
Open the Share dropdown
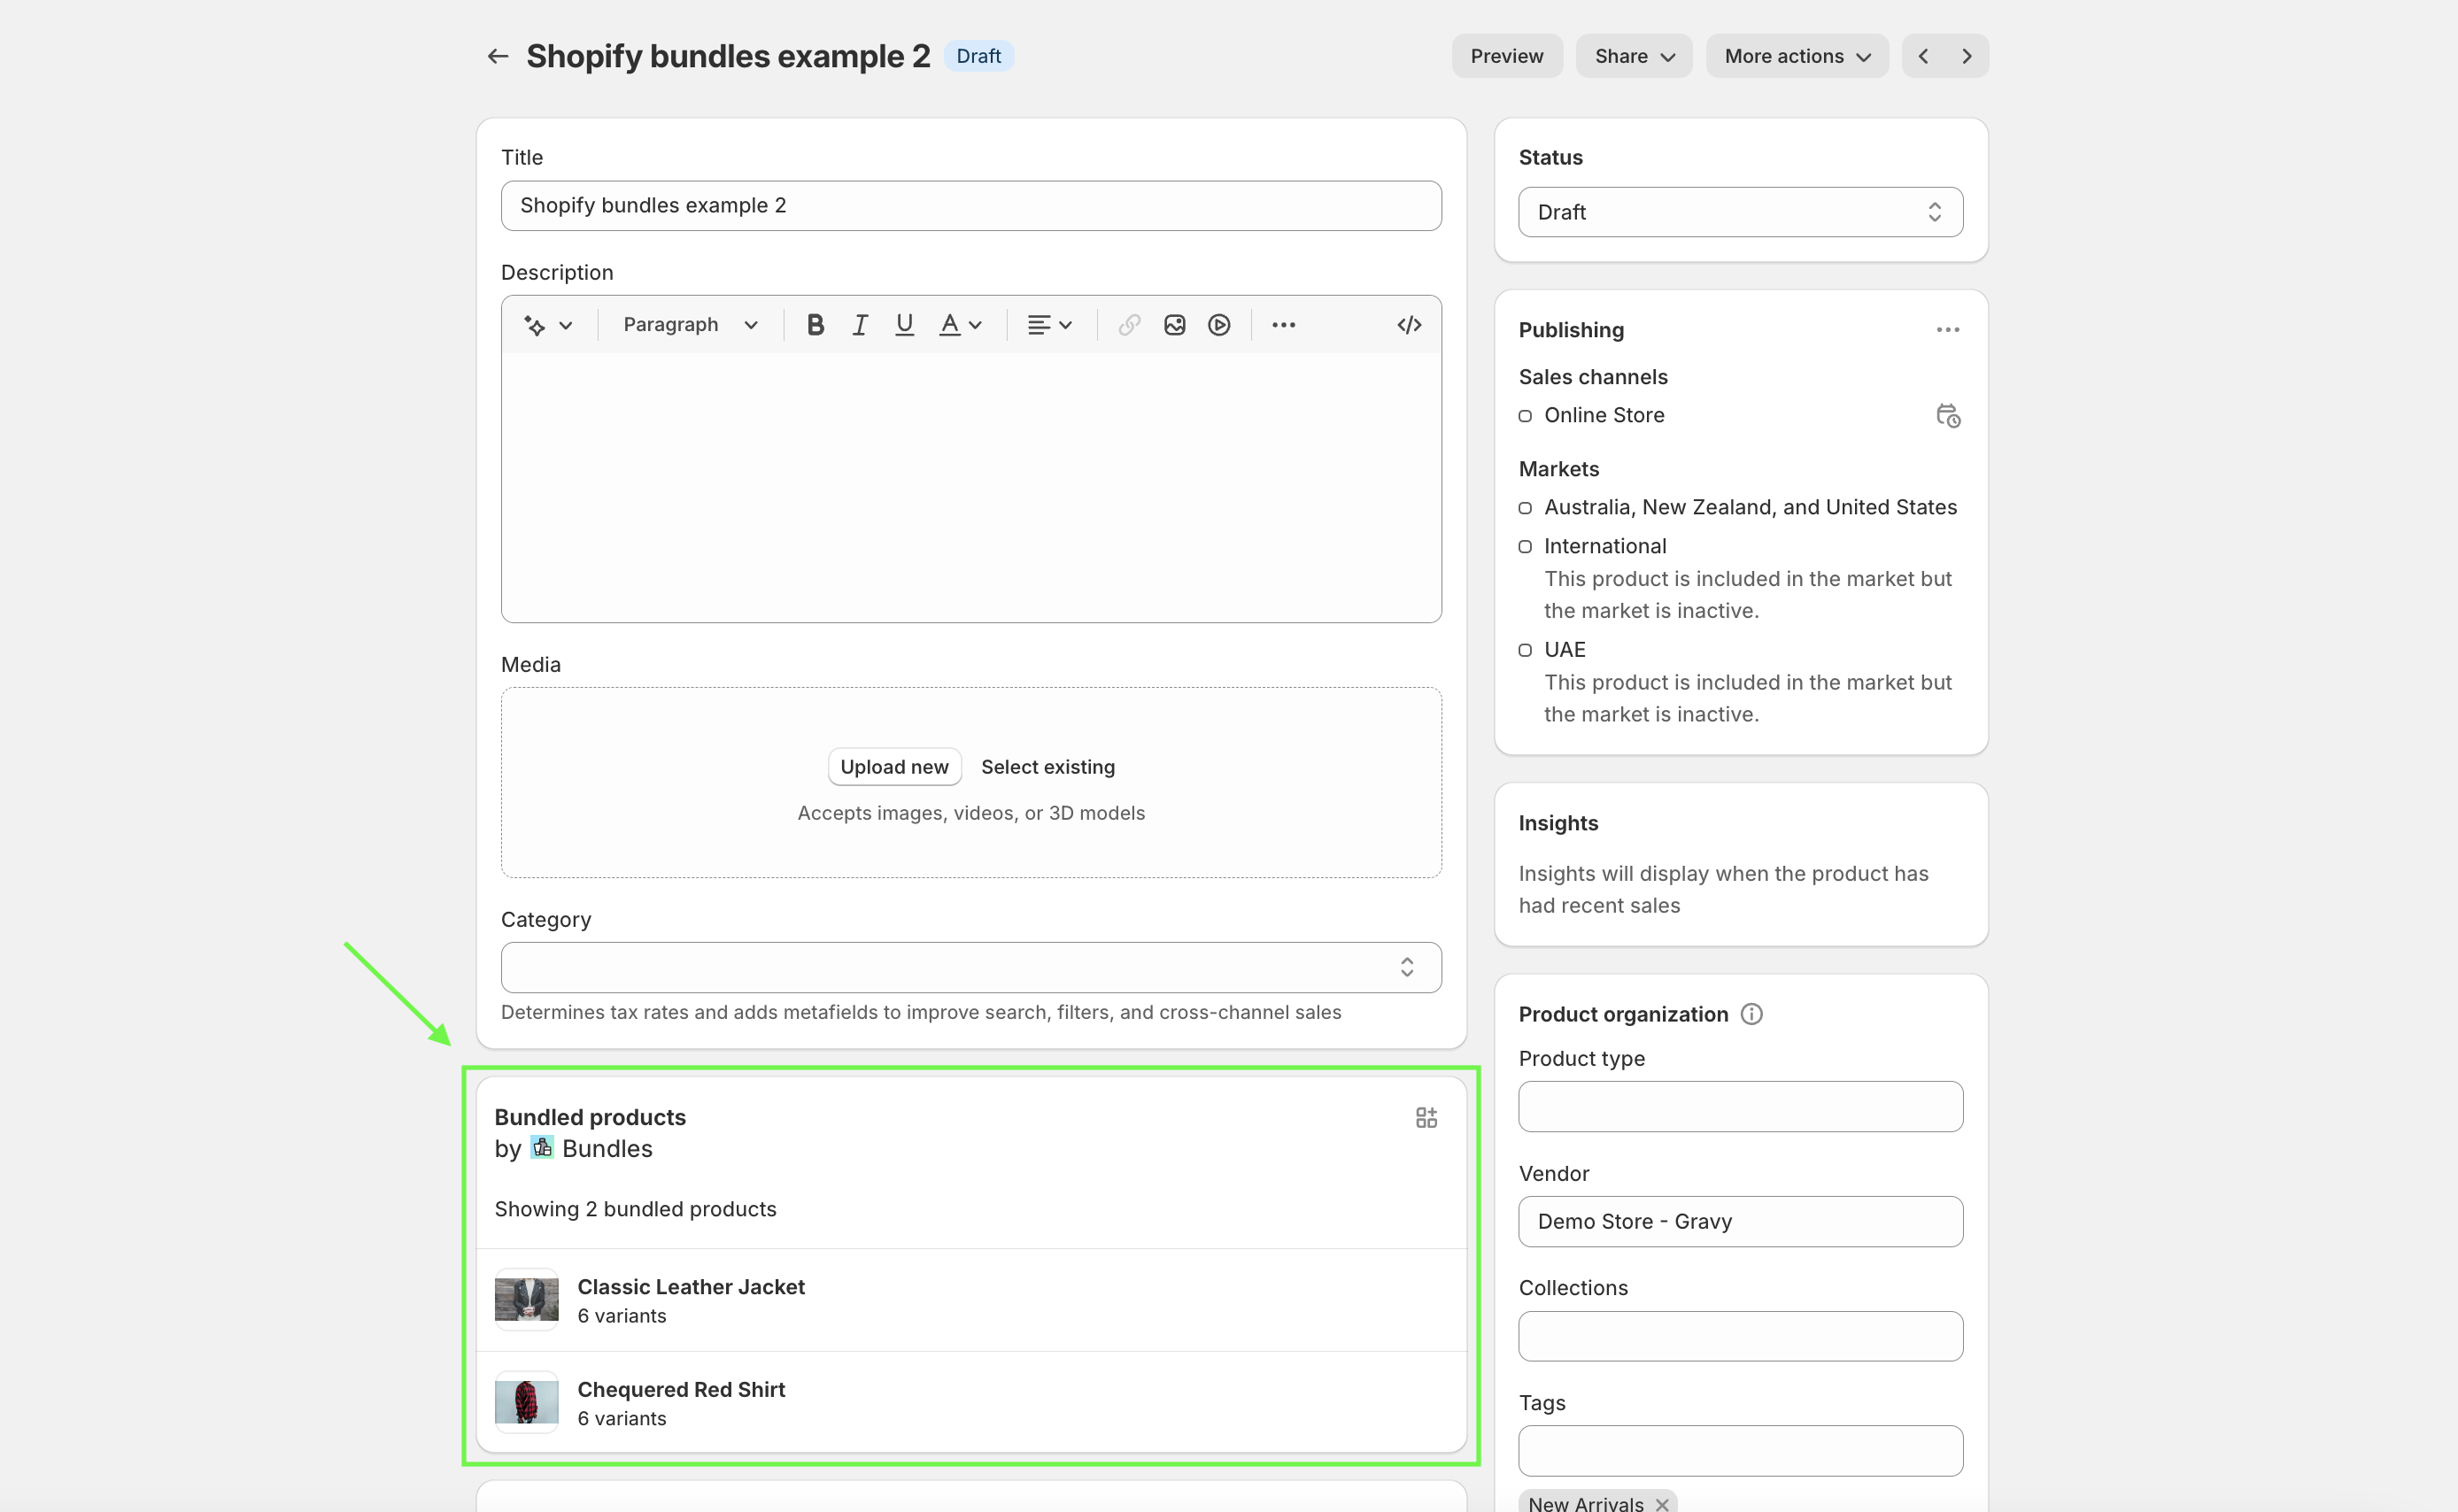coord(1634,56)
